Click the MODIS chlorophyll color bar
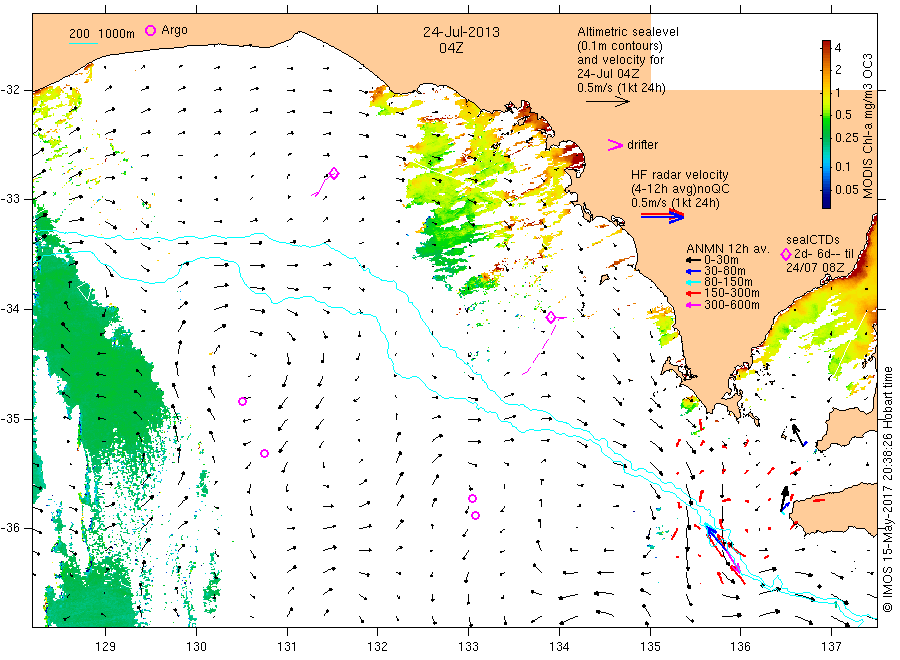The image size is (900, 660). [x=827, y=124]
